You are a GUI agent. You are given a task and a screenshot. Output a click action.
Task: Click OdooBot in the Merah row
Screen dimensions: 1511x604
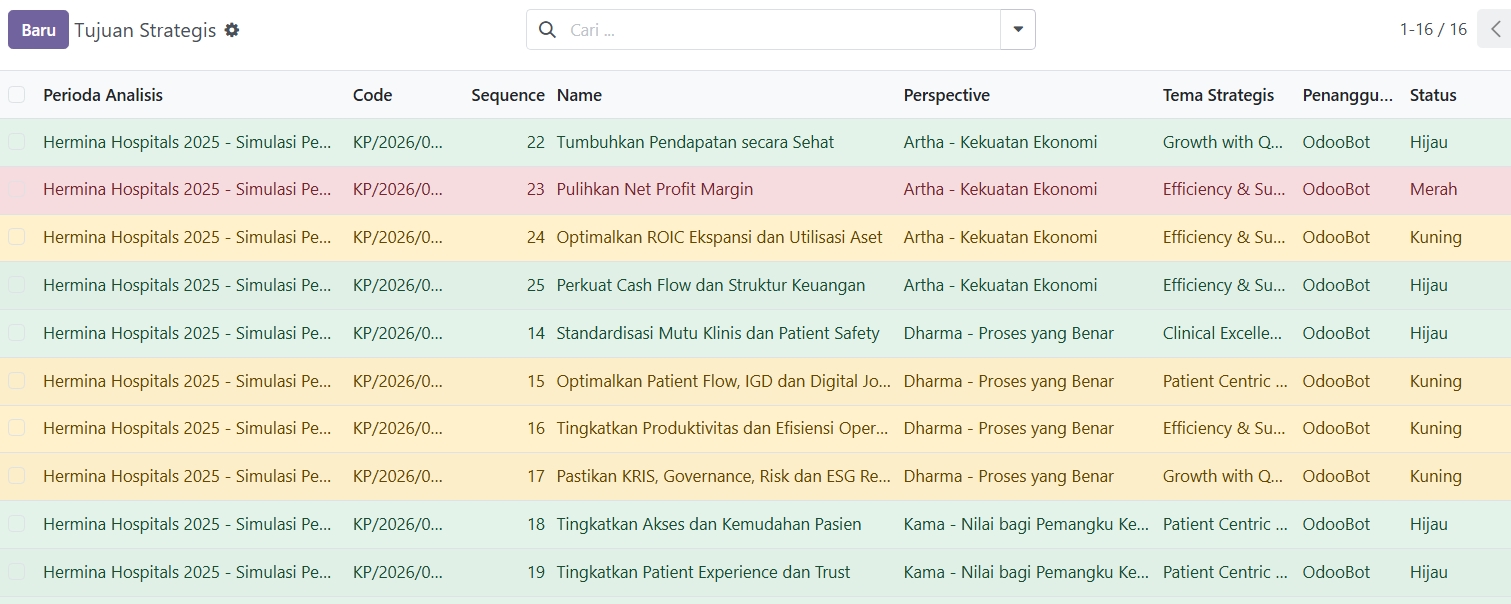[x=1336, y=189]
